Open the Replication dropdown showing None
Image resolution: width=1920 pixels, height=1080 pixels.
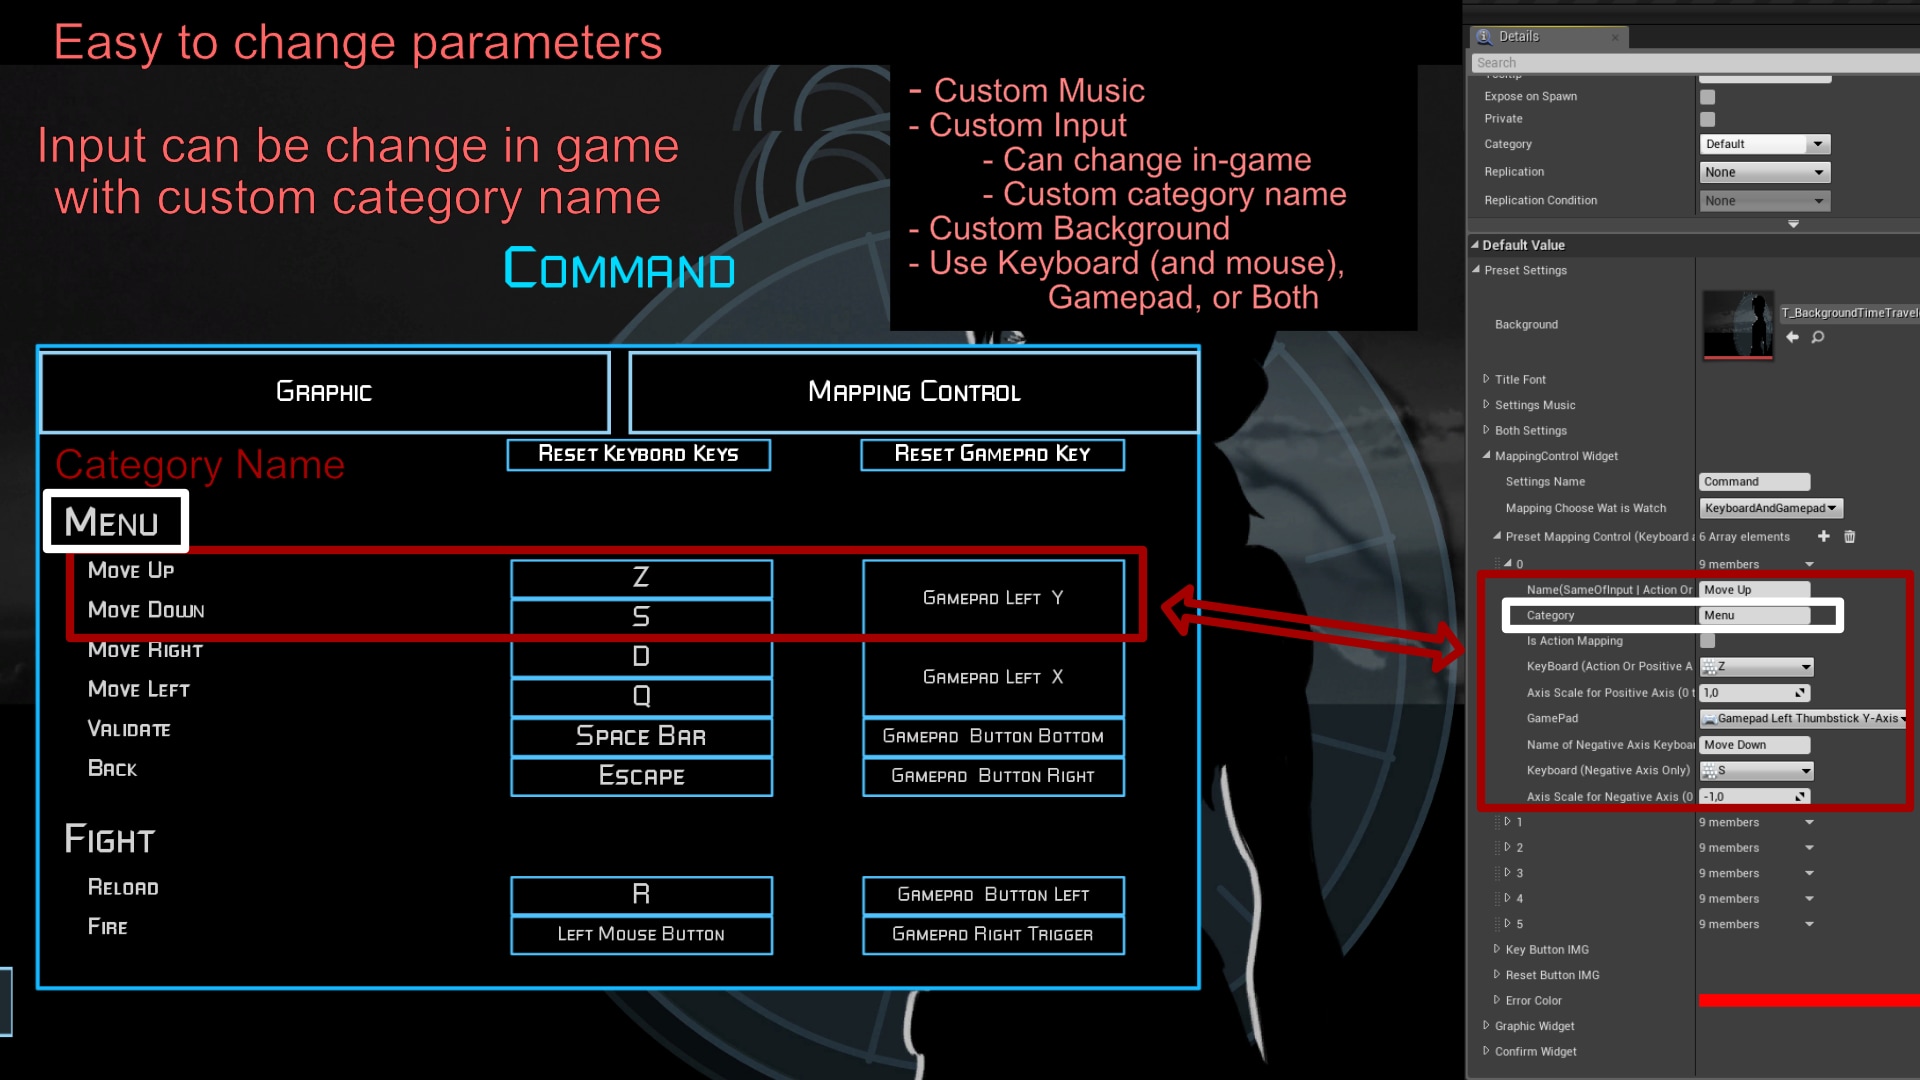click(1763, 171)
